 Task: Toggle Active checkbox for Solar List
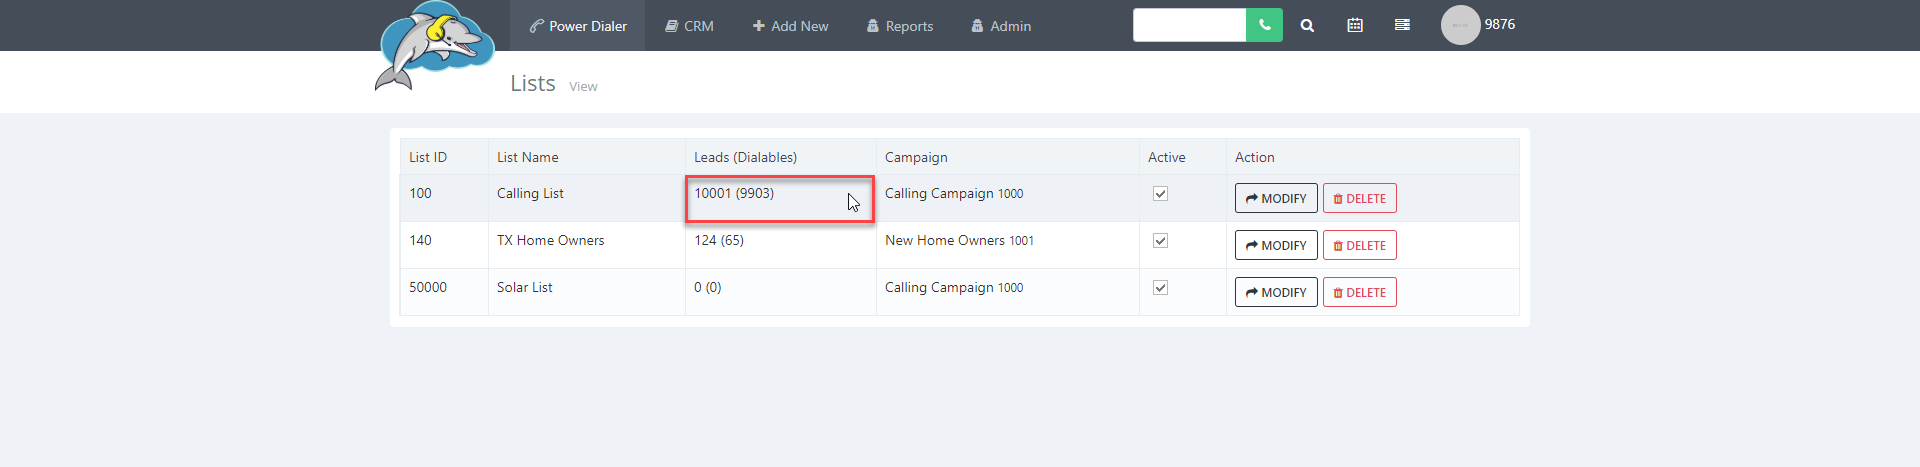pyautogui.click(x=1160, y=288)
